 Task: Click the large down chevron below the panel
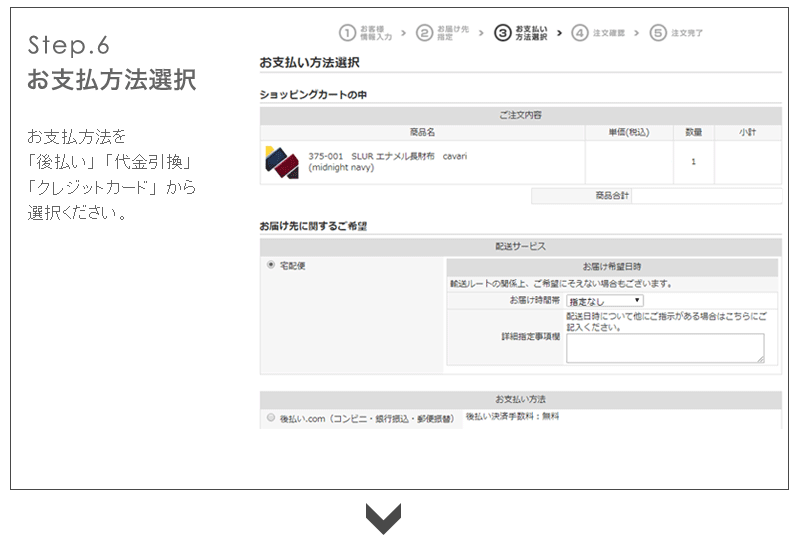(x=383, y=519)
